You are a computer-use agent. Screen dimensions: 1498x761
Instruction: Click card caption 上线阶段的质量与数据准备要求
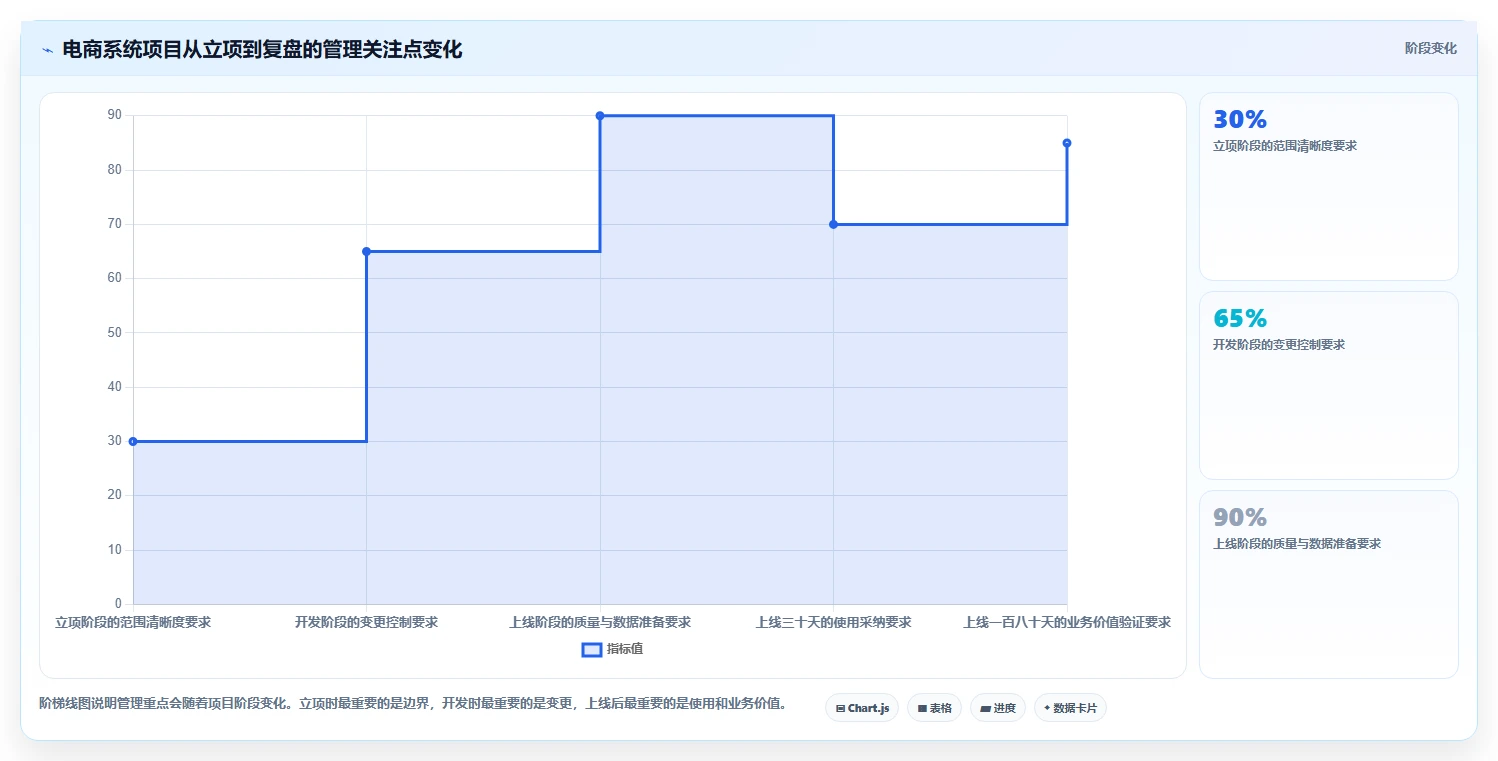[1297, 544]
